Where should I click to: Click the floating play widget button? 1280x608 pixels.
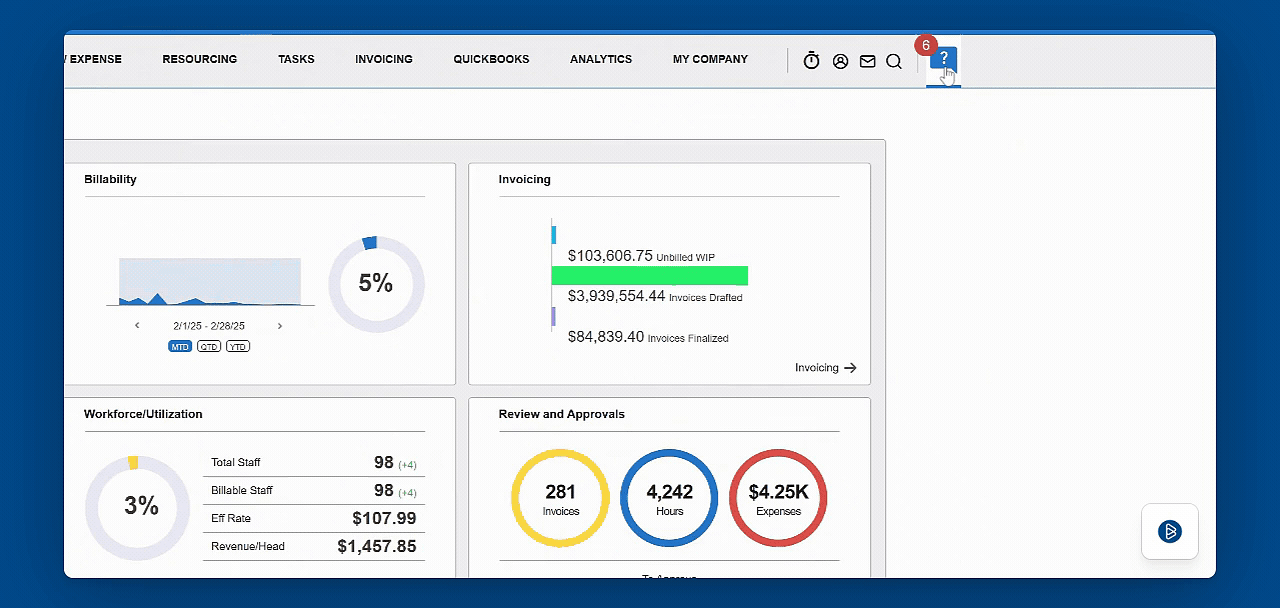[x=1170, y=531]
